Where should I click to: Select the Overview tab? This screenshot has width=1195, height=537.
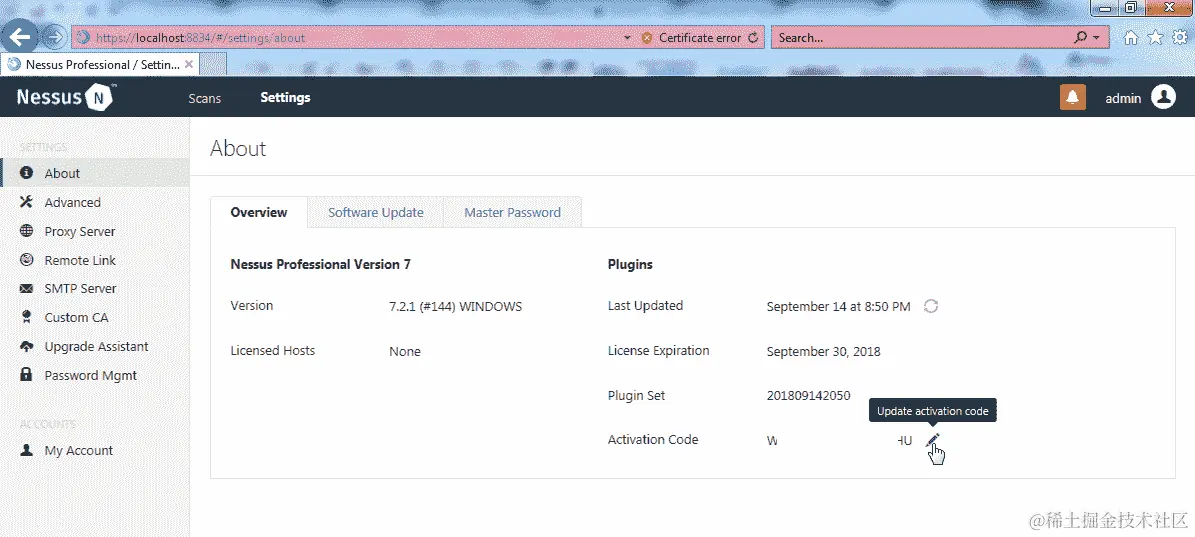258,213
